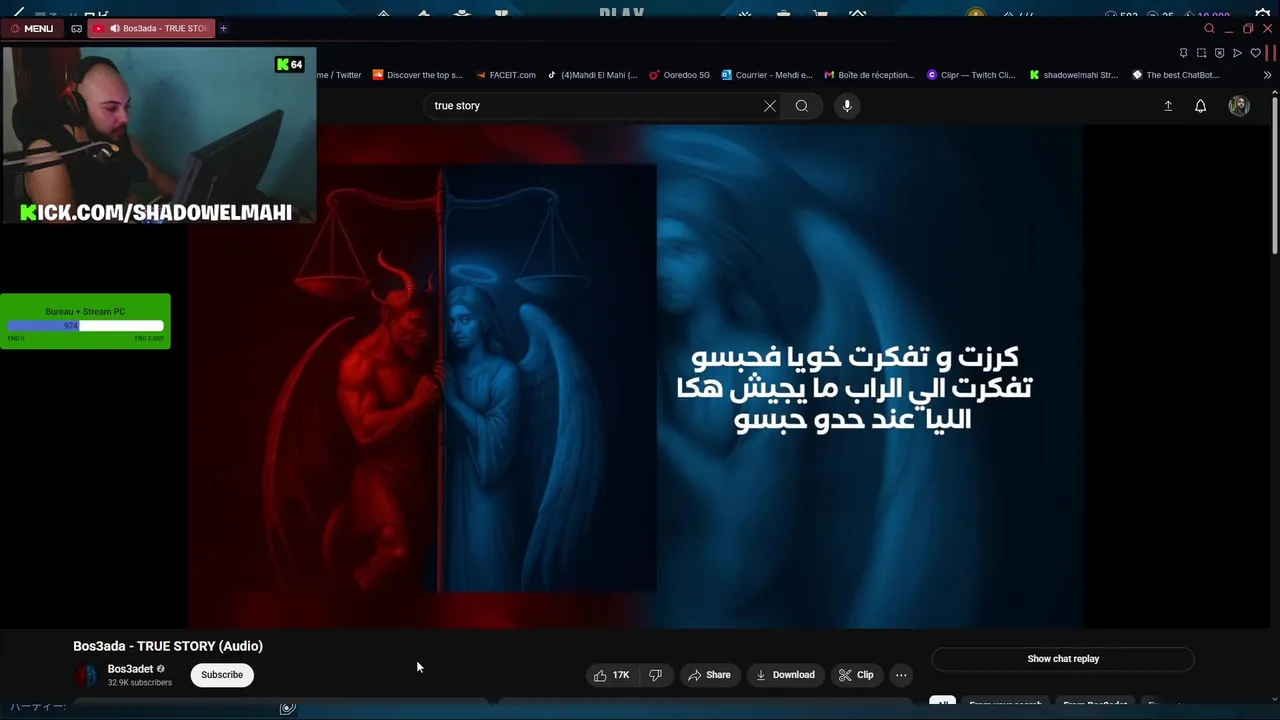Open Discover the top s... SoundCloud bookmark

coord(417,75)
